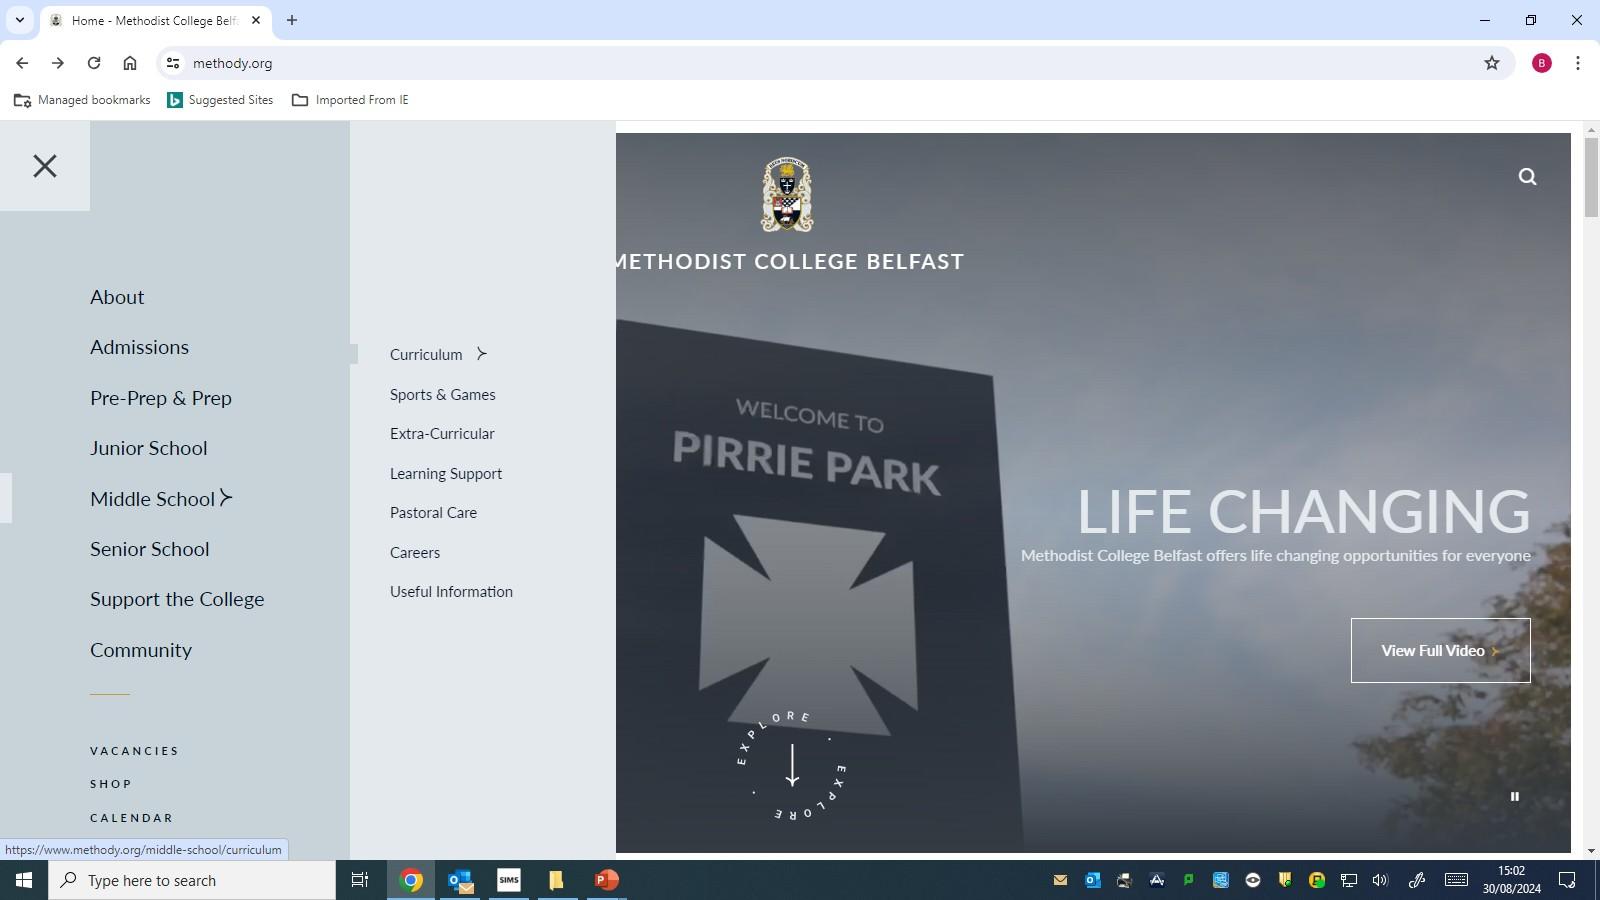Open the Managed bookmarks folder

[82, 100]
